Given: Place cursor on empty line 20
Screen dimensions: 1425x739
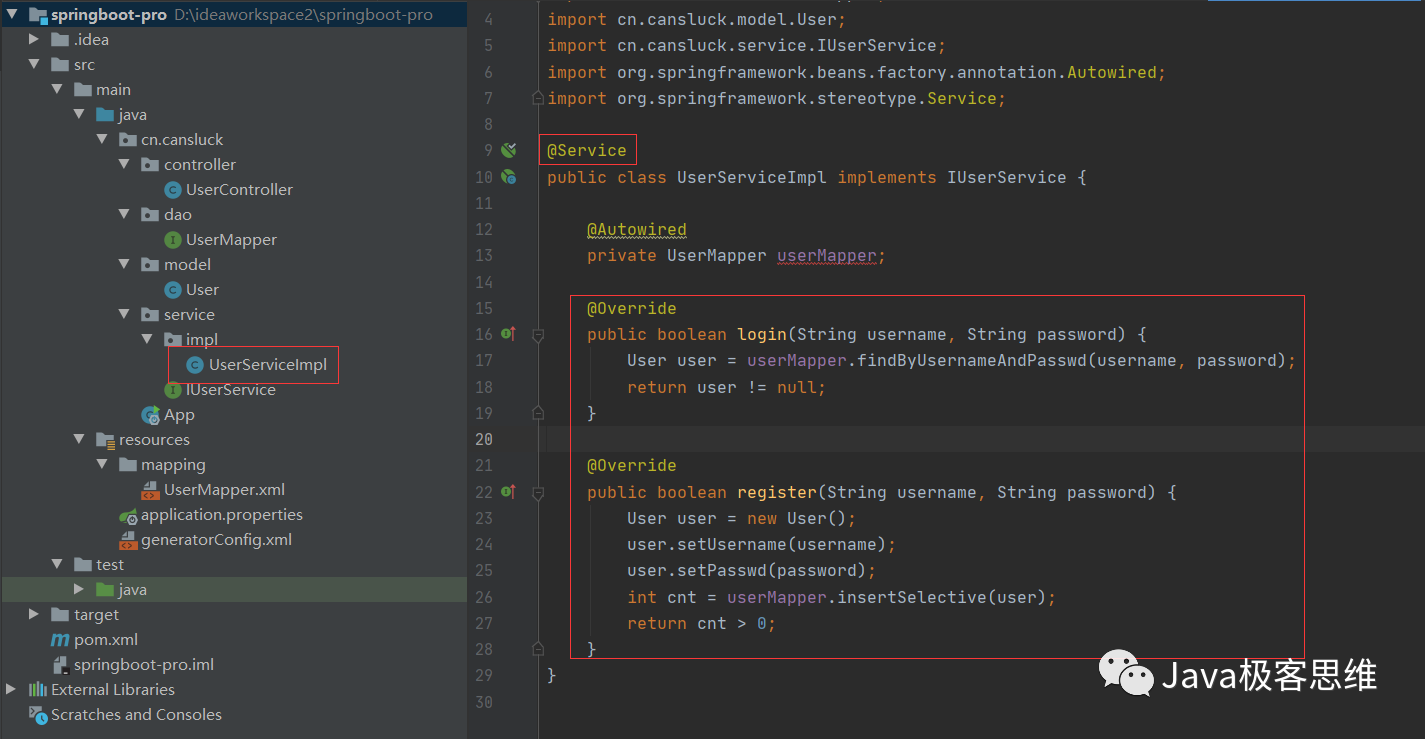Looking at the screenshot, I should point(980,439).
